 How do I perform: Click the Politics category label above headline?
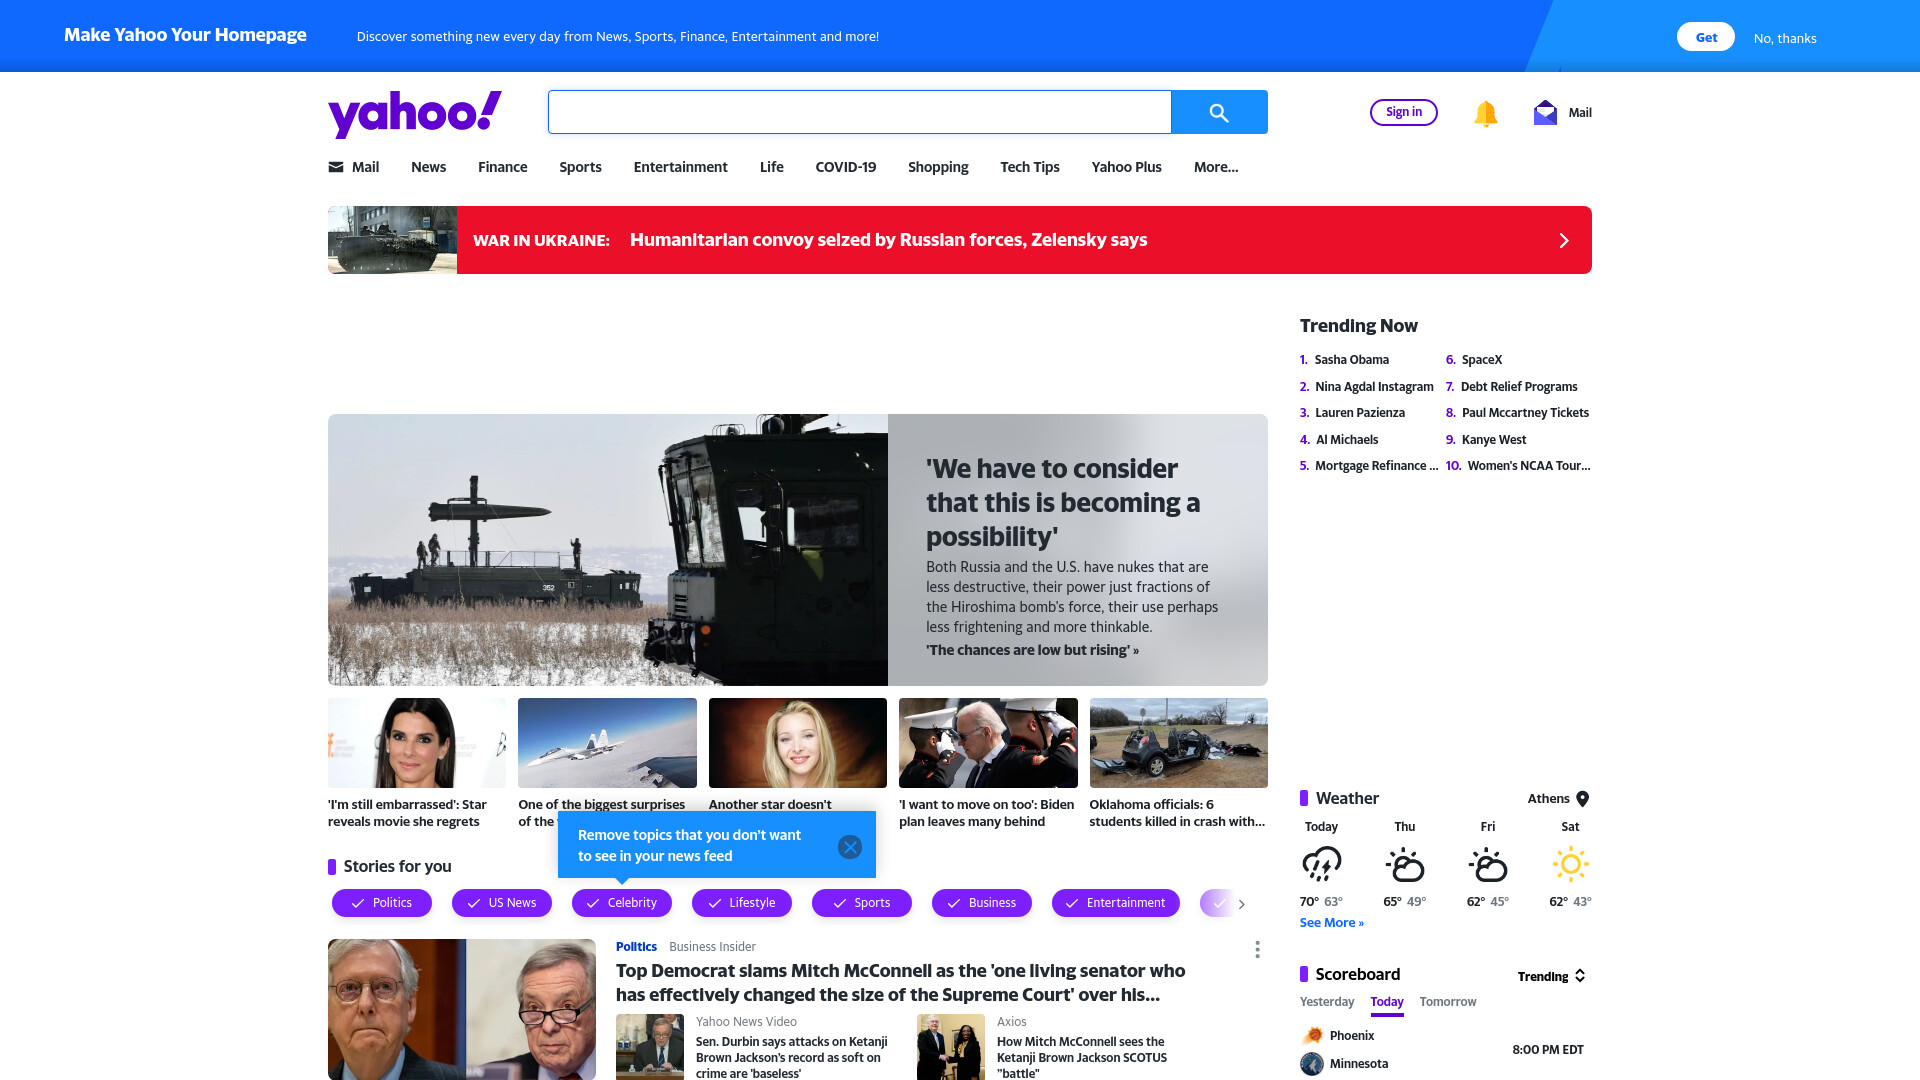point(636,947)
